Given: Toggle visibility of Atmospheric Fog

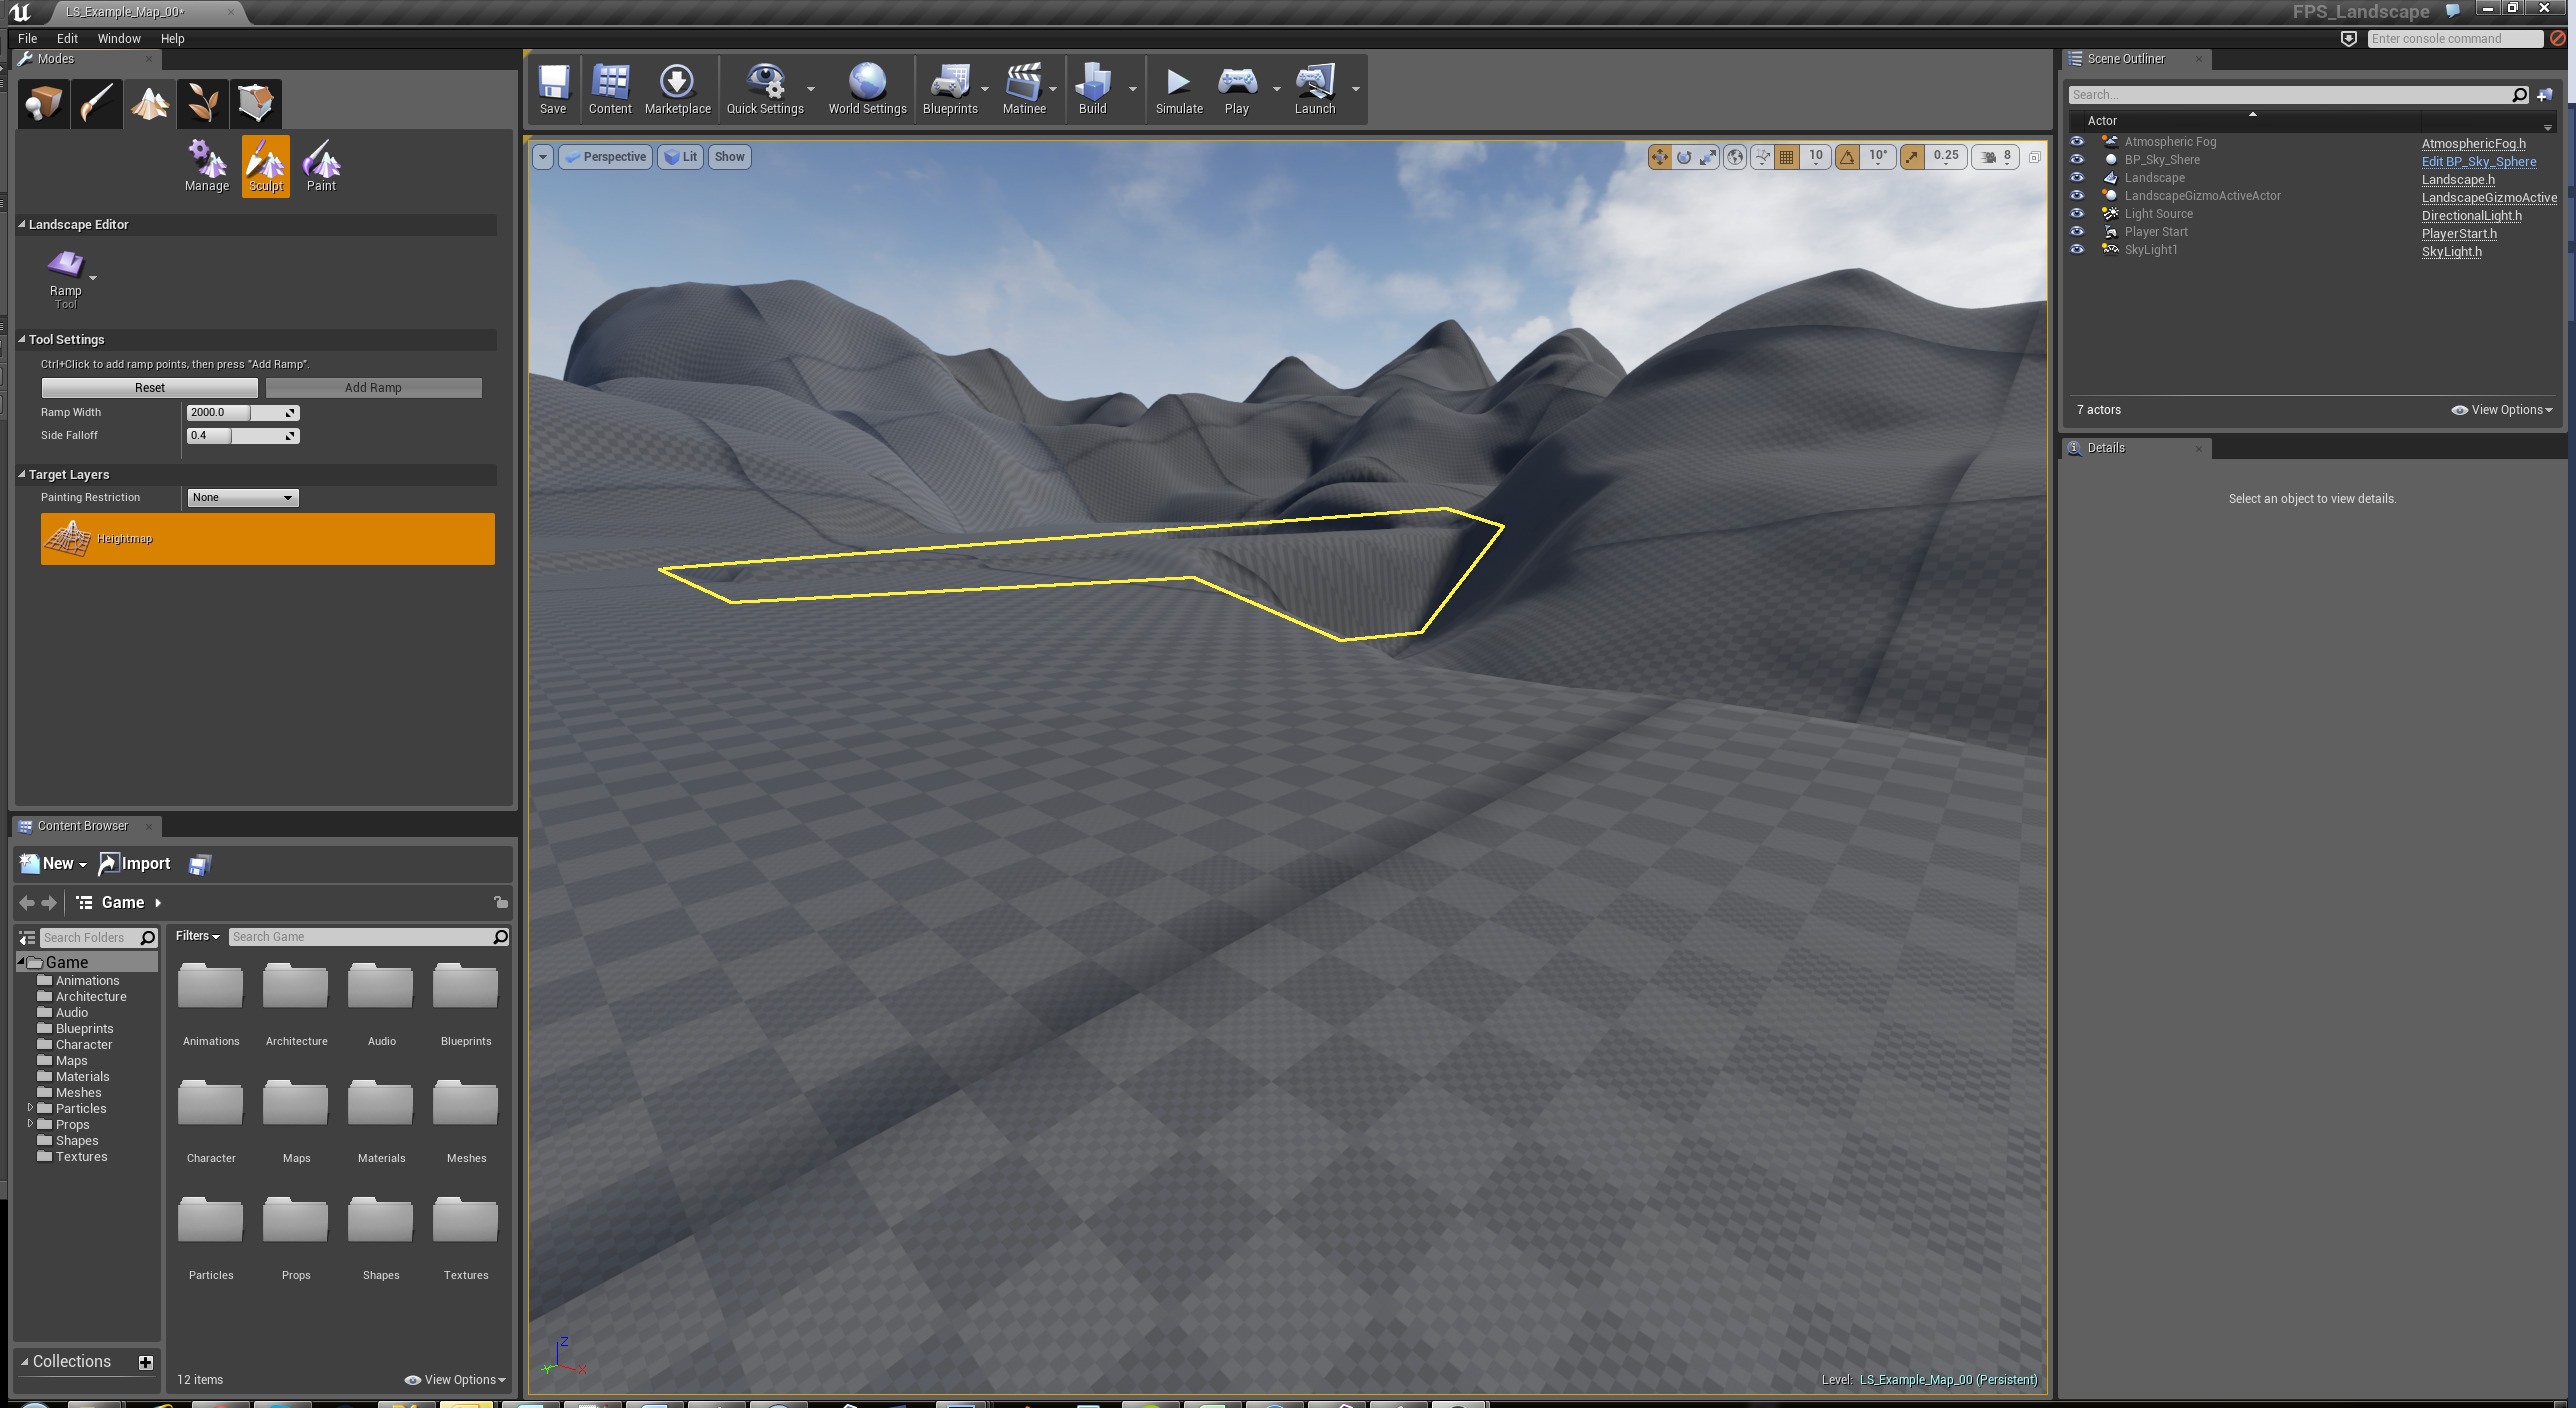Looking at the screenshot, I should pos(2078,141).
